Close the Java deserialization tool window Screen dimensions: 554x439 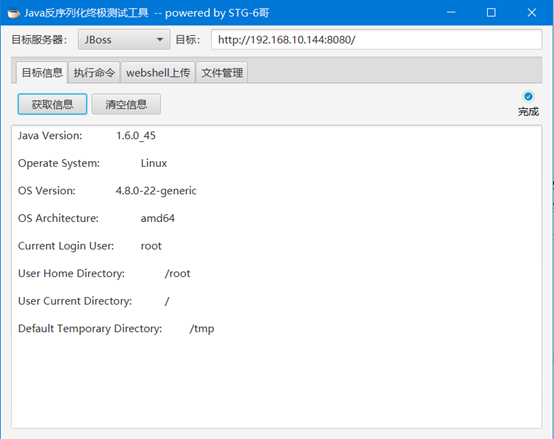click(x=532, y=13)
